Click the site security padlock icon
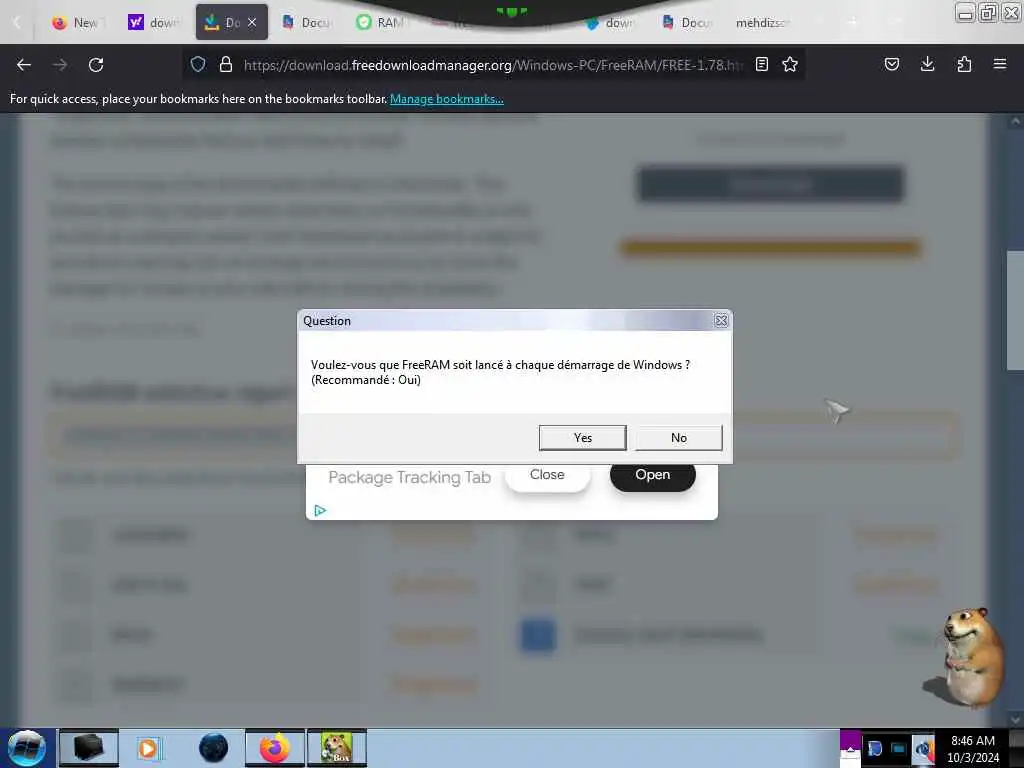This screenshot has height=768, width=1024. coord(226,64)
